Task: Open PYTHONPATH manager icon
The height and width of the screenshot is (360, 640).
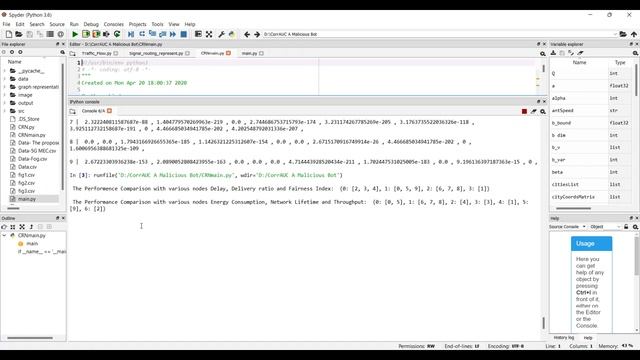Action: coord(232,34)
